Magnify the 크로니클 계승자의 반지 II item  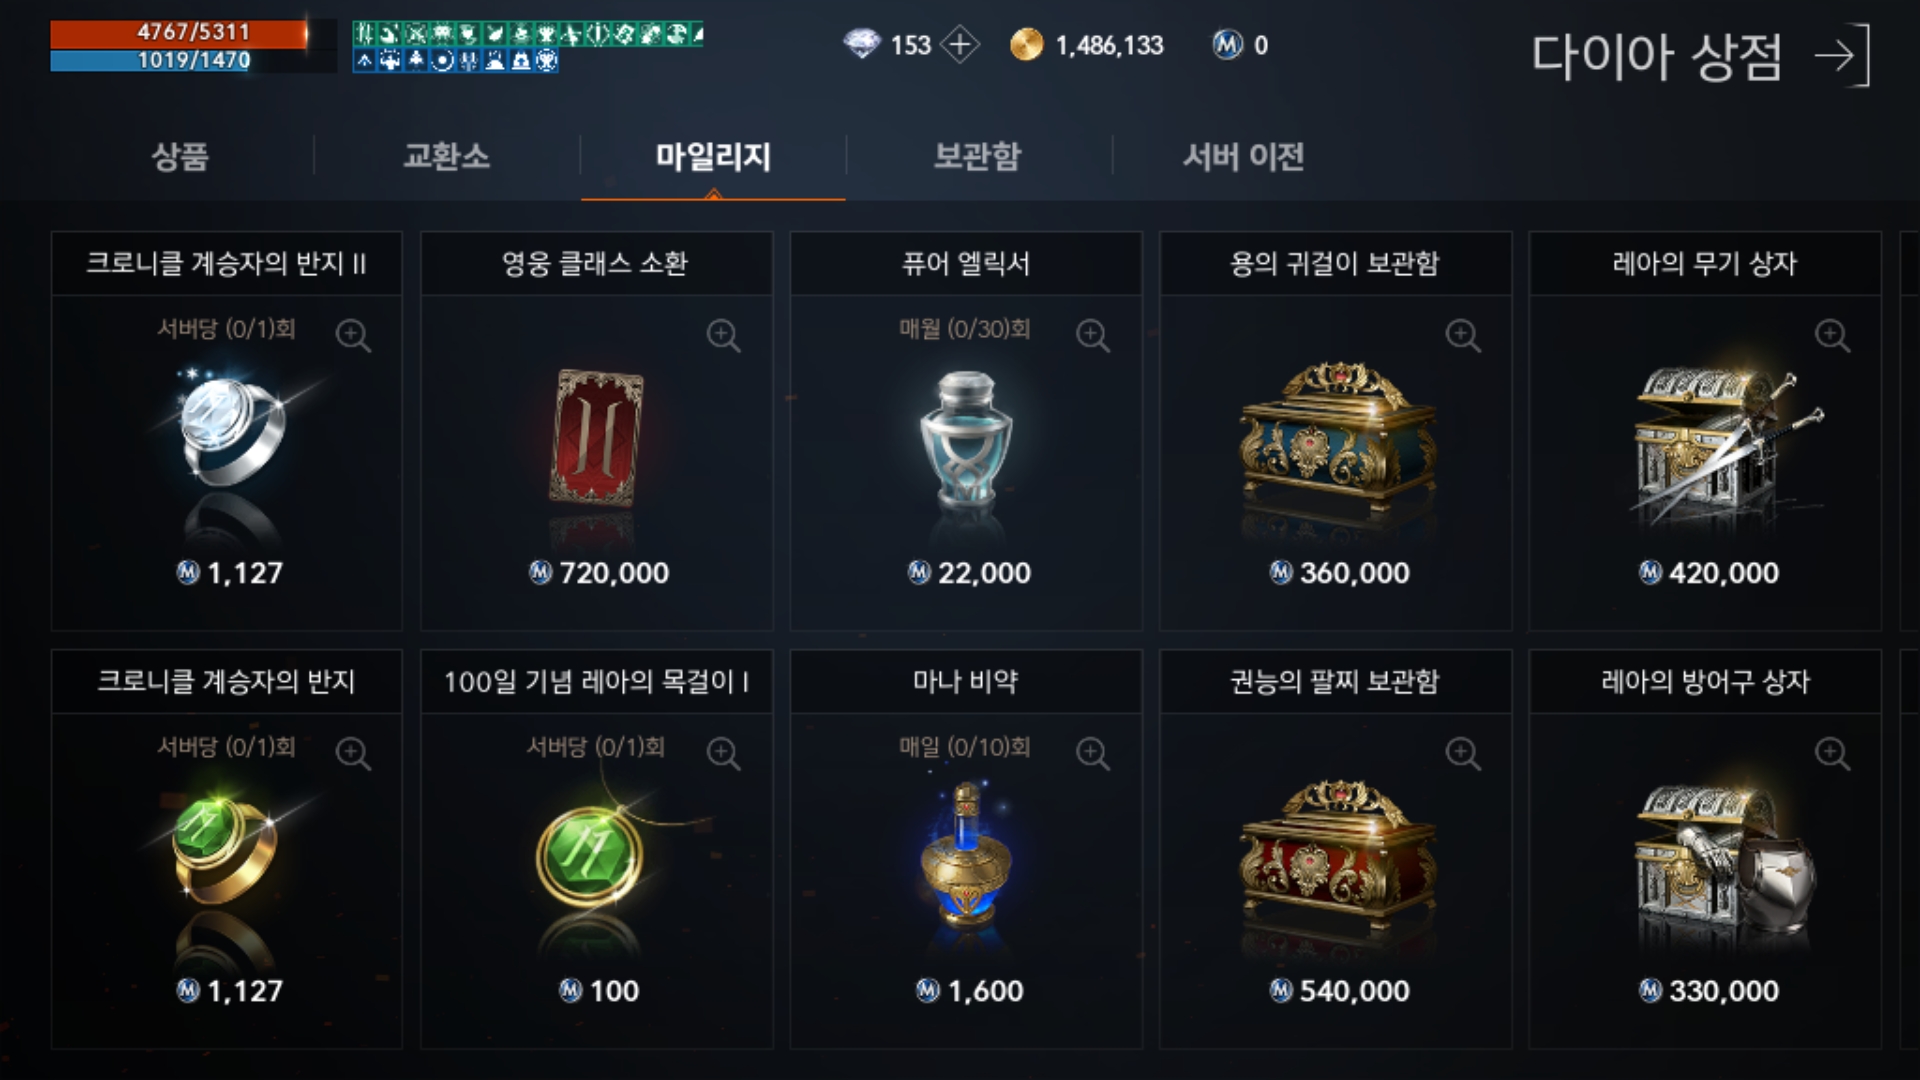[353, 336]
